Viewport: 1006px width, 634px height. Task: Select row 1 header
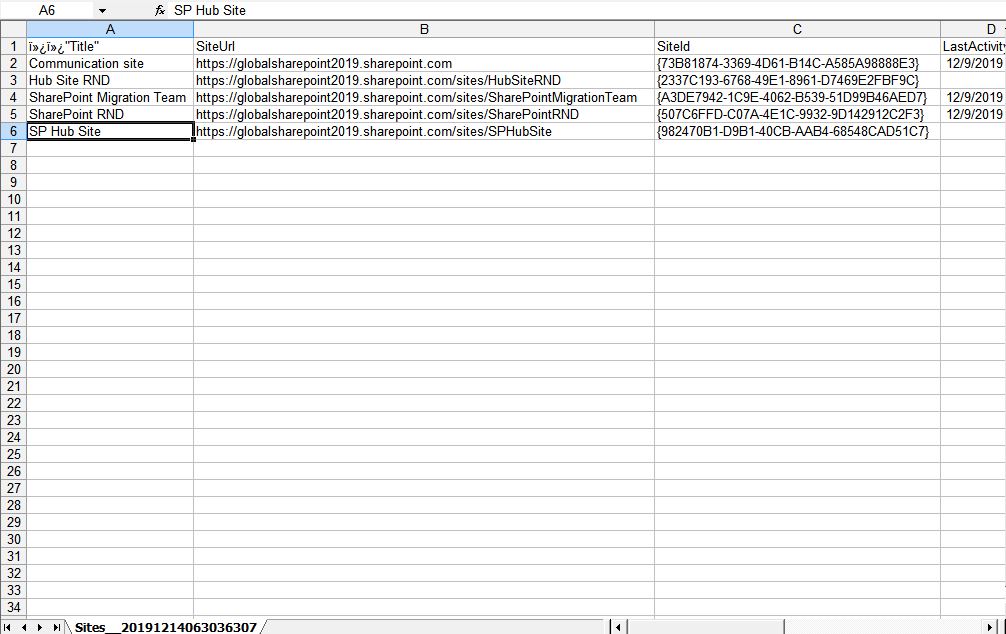point(13,46)
